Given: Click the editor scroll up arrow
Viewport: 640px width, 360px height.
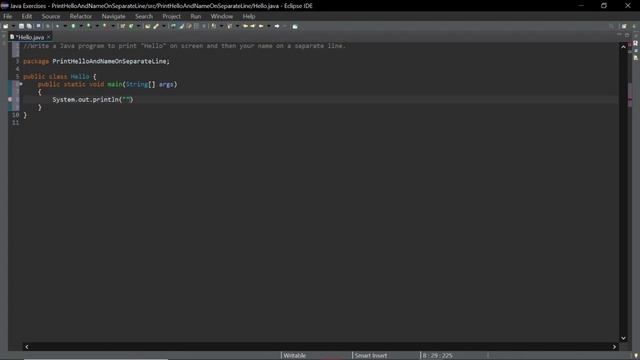Looking at the screenshot, I should (x=623, y=47).
